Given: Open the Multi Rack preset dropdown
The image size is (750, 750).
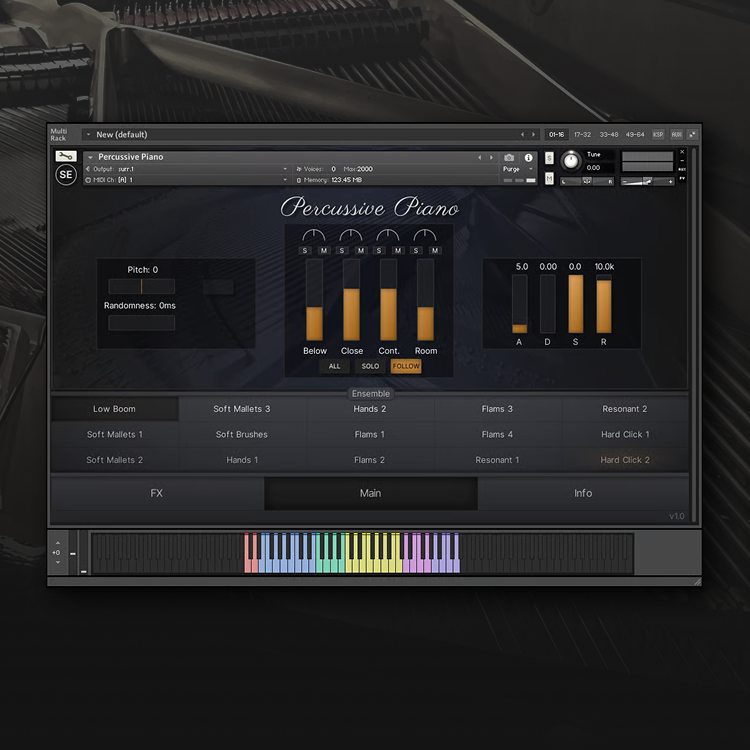Looking at the screenshot, I should coord(88,134).
